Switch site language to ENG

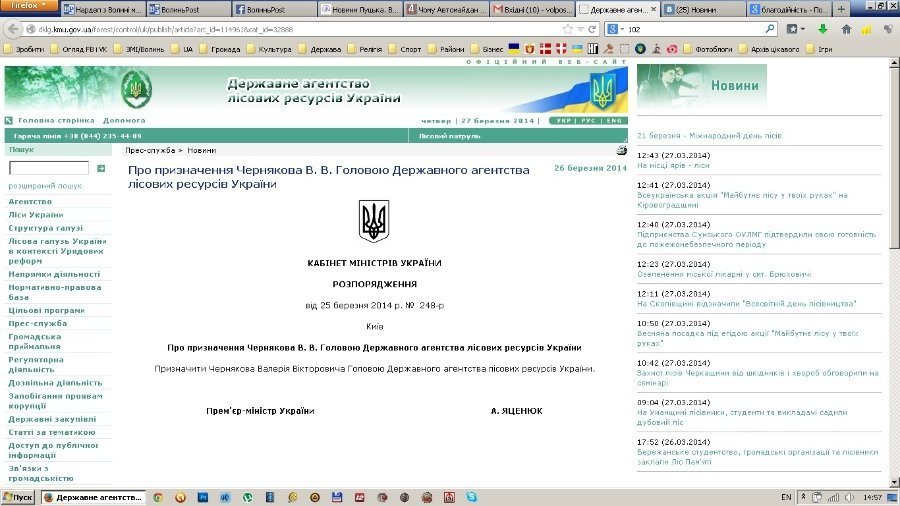(x=614, y=120)
